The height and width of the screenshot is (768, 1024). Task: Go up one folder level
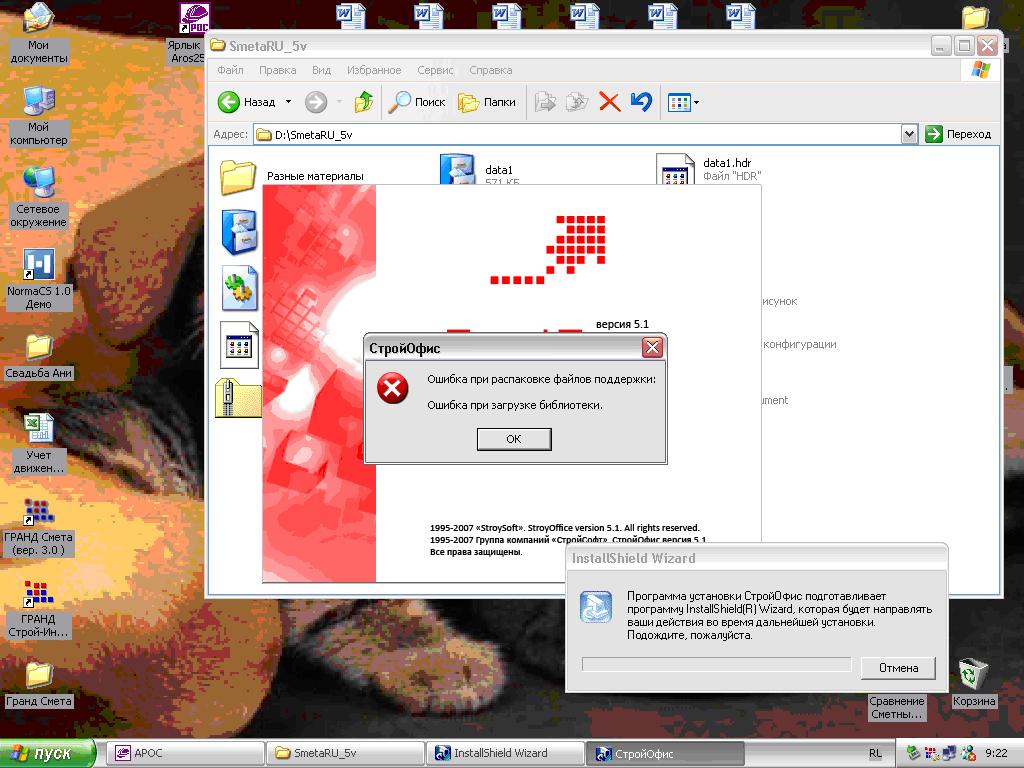[364, 102]
